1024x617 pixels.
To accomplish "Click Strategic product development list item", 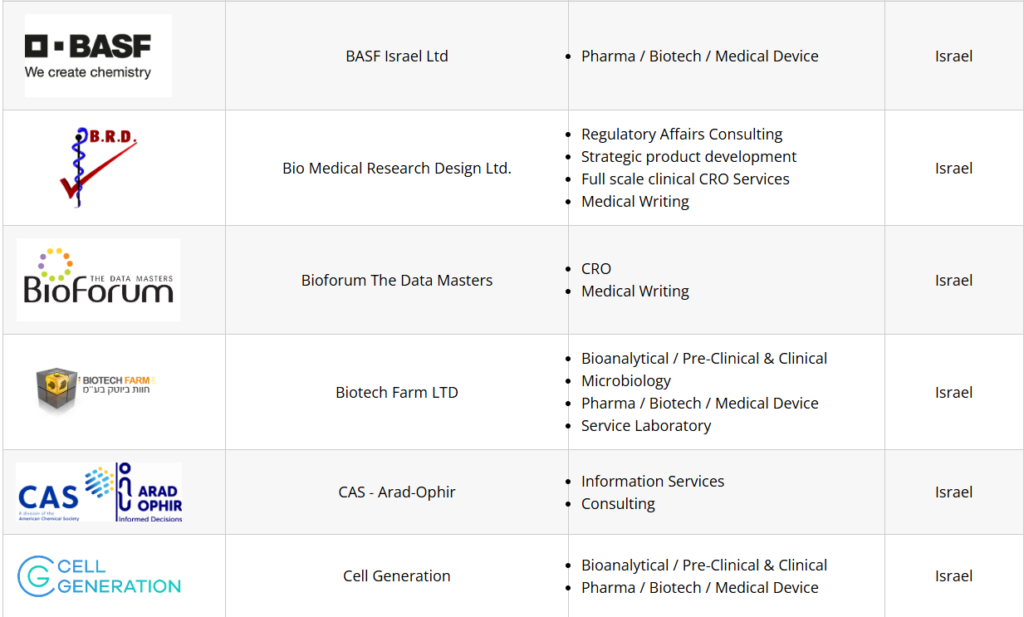I will click(688, 157).
